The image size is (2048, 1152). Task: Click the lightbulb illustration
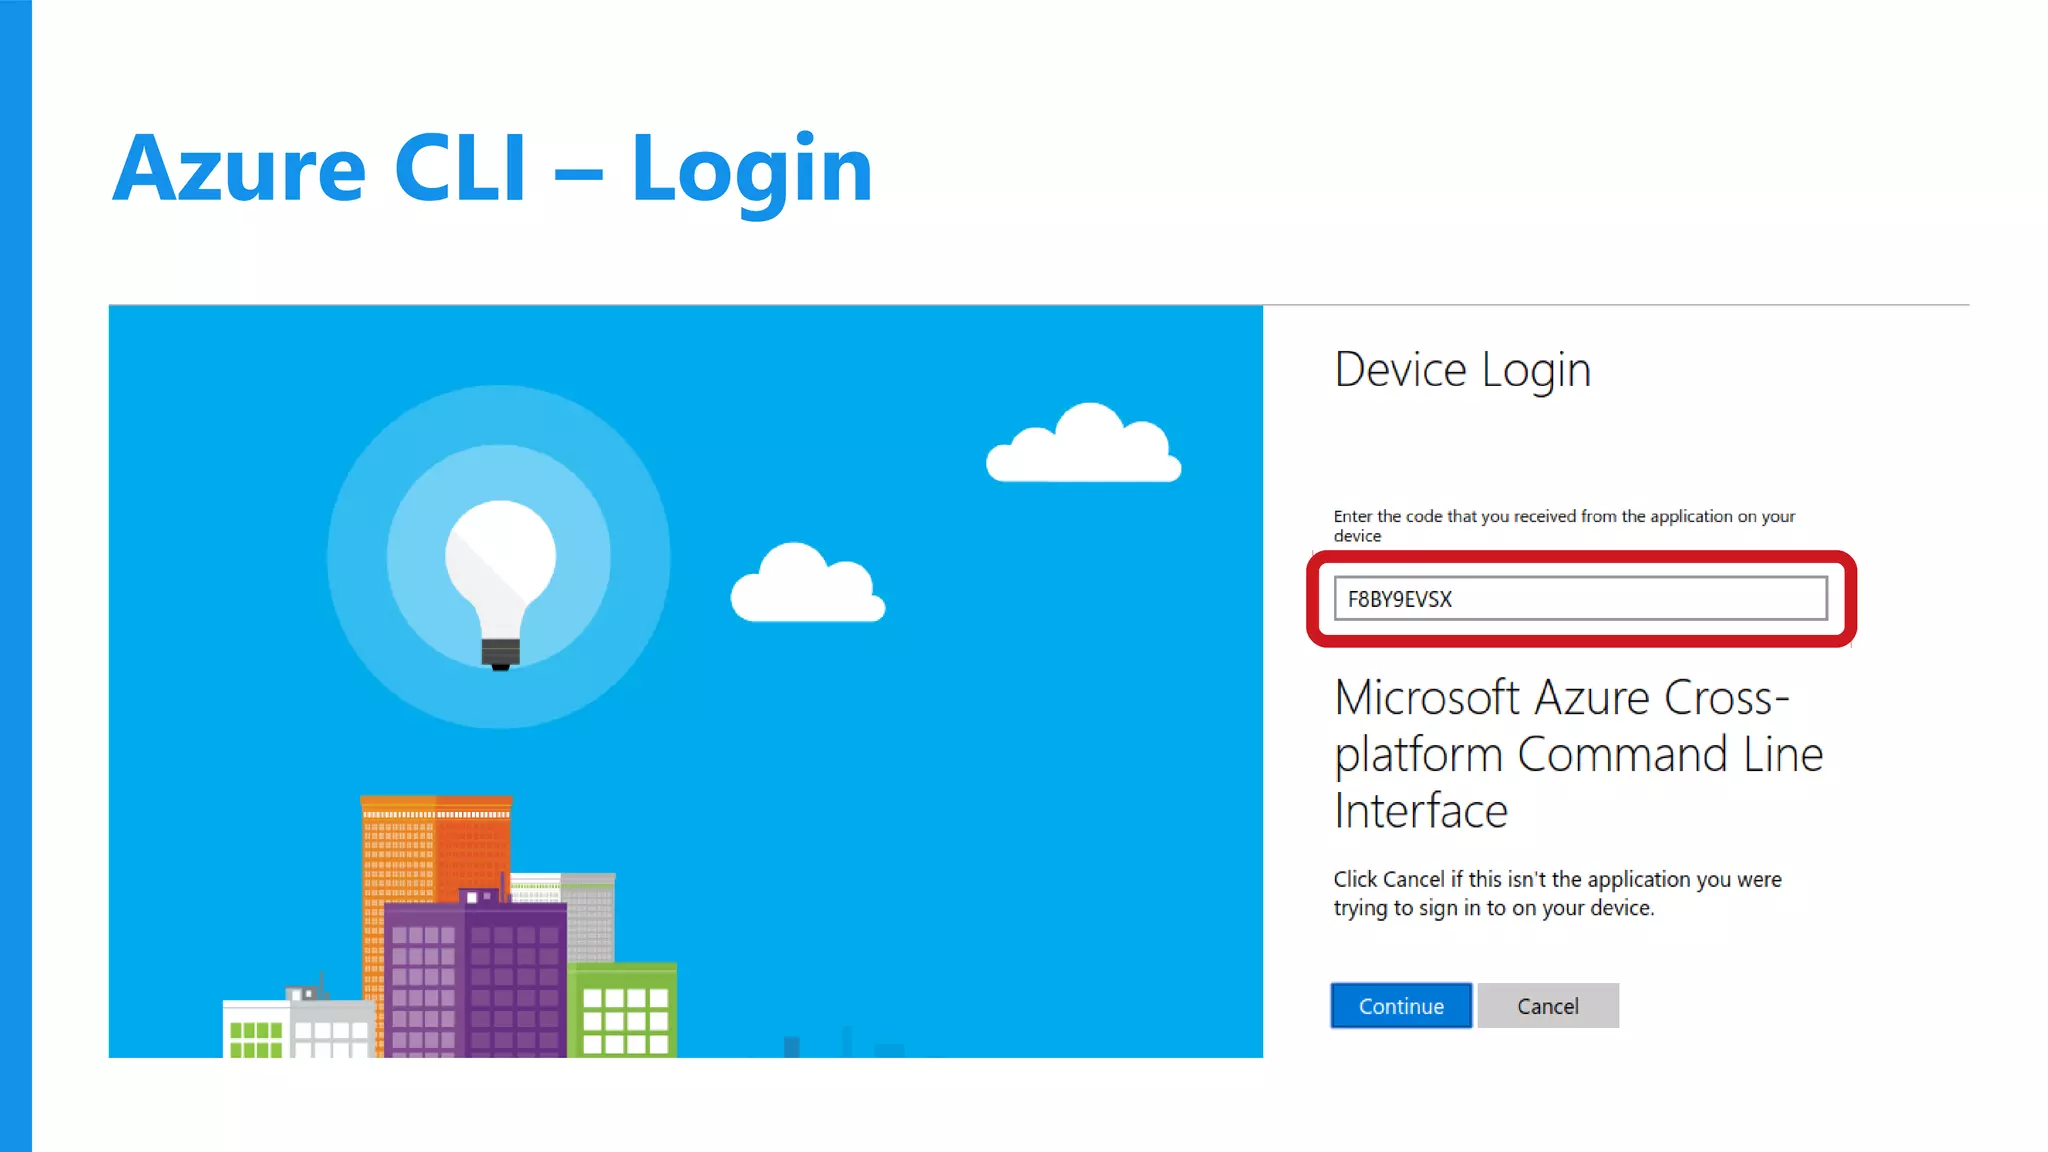pos(500,584)
